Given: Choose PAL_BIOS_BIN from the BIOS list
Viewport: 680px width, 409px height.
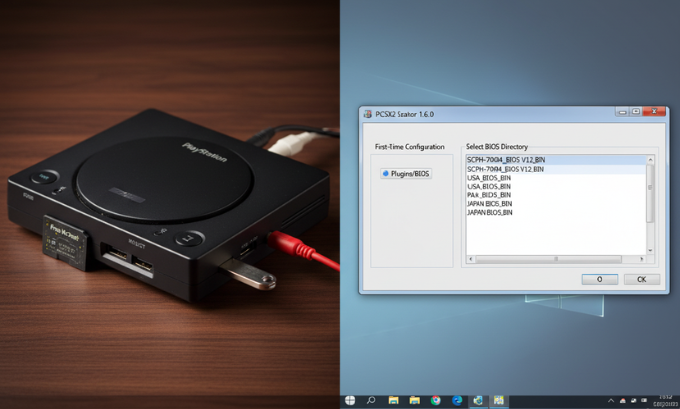Looking at the screenshot, I should pos(489,195).
